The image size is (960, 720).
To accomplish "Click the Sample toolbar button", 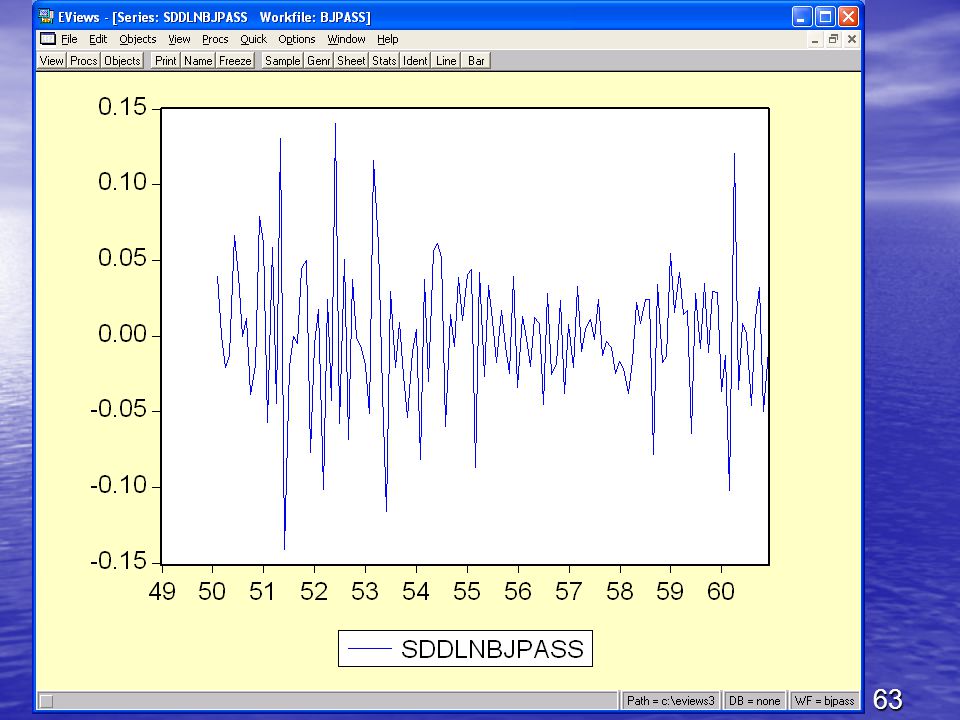I will tap(282, 61).
